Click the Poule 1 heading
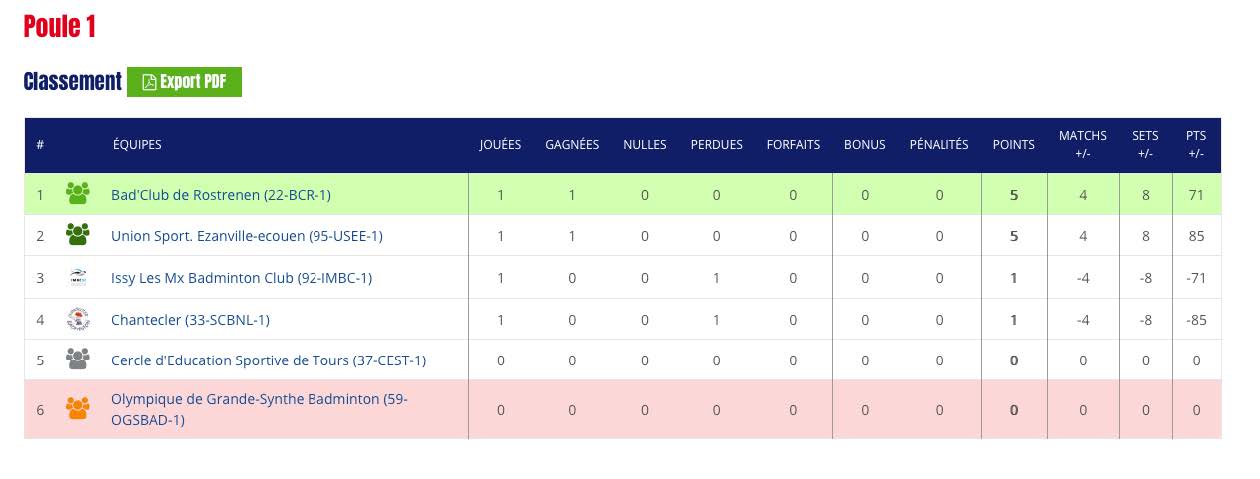This screenshot has height=479, width=1260. tap(59, 27)
